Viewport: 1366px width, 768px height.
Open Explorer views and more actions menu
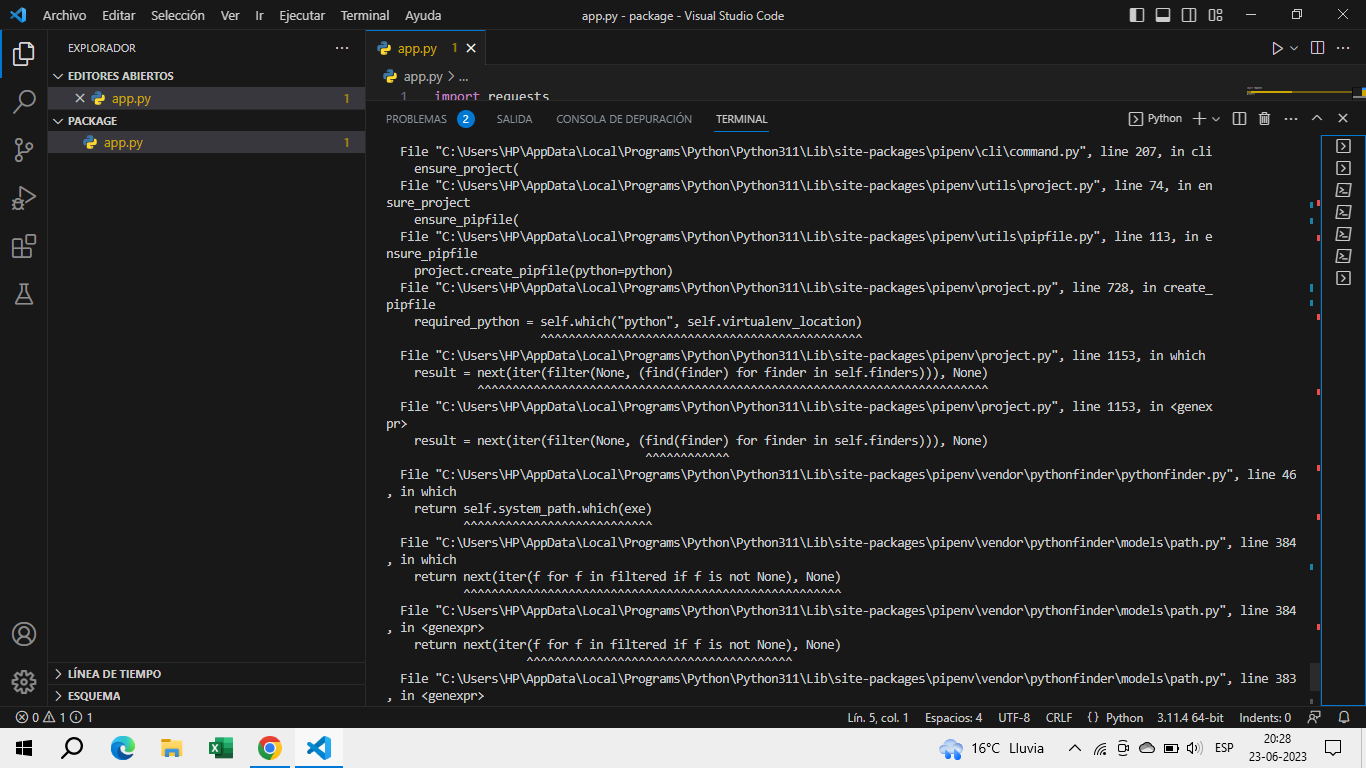pos(342,48)
